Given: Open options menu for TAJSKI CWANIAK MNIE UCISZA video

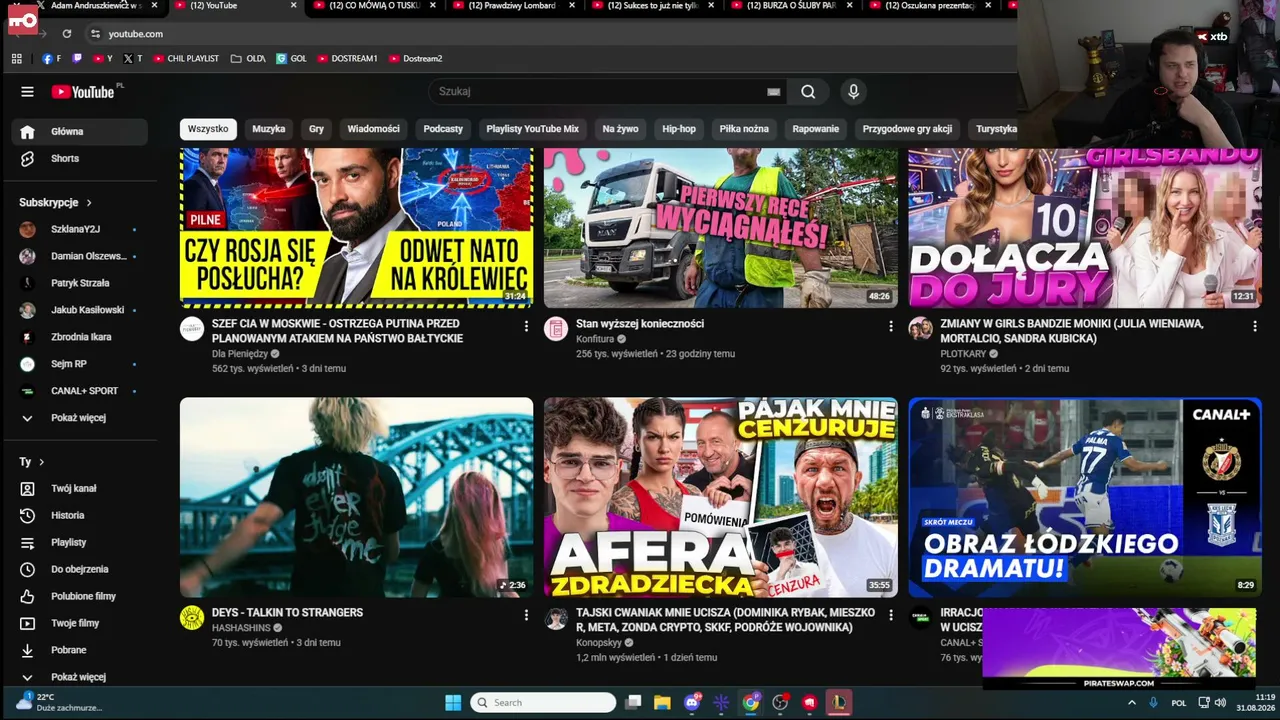Looking at the screenshot, I should tap(890, 616).
